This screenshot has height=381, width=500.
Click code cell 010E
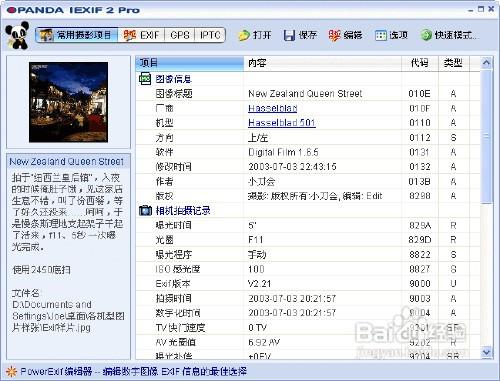tap(420, 94)
